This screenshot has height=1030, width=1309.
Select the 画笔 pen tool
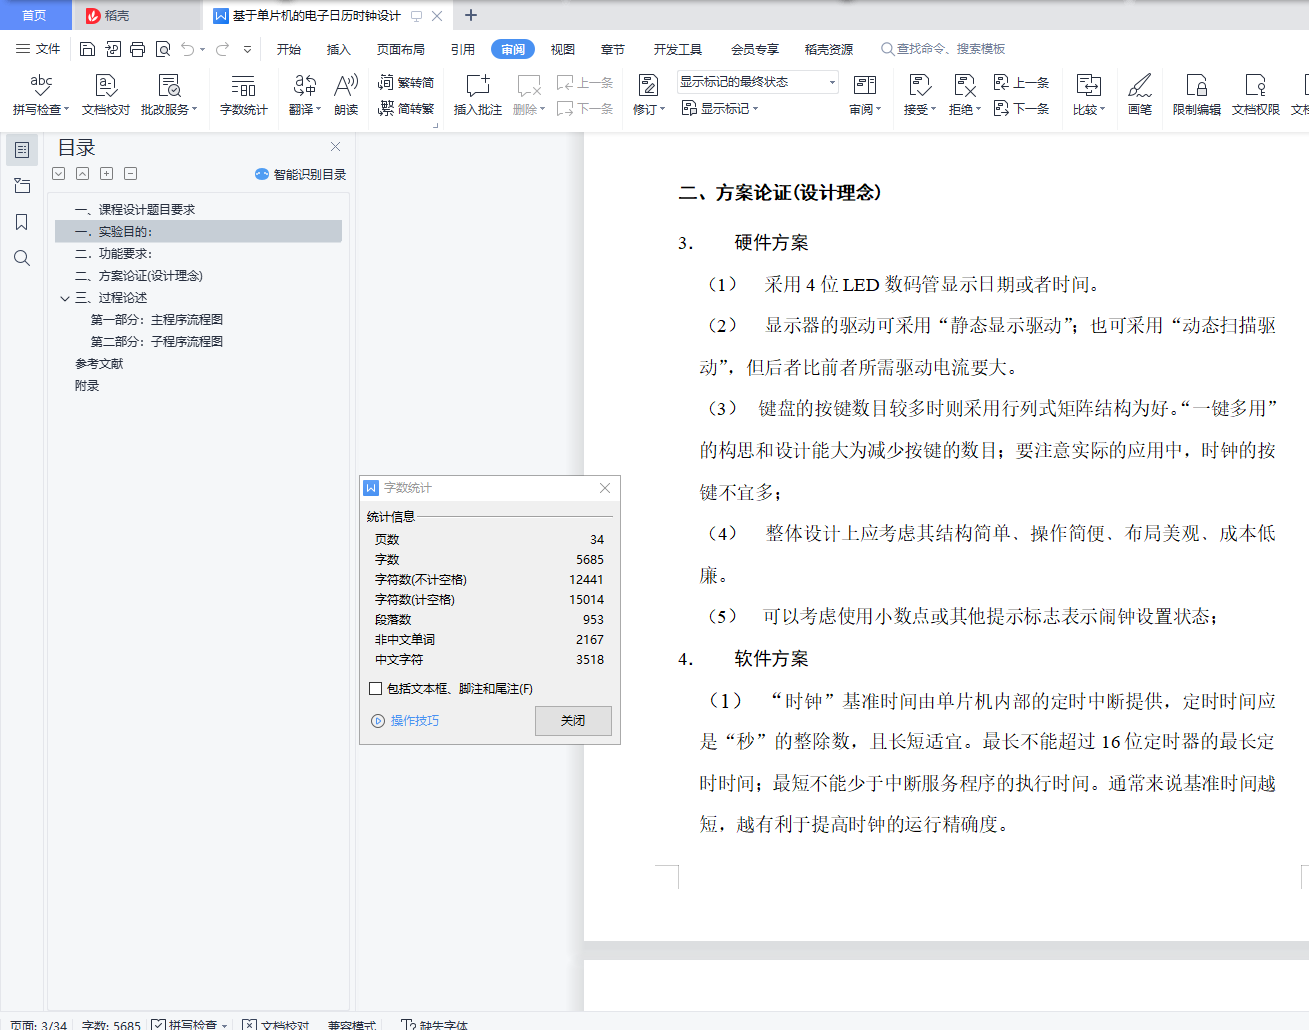pos(1140,95)
